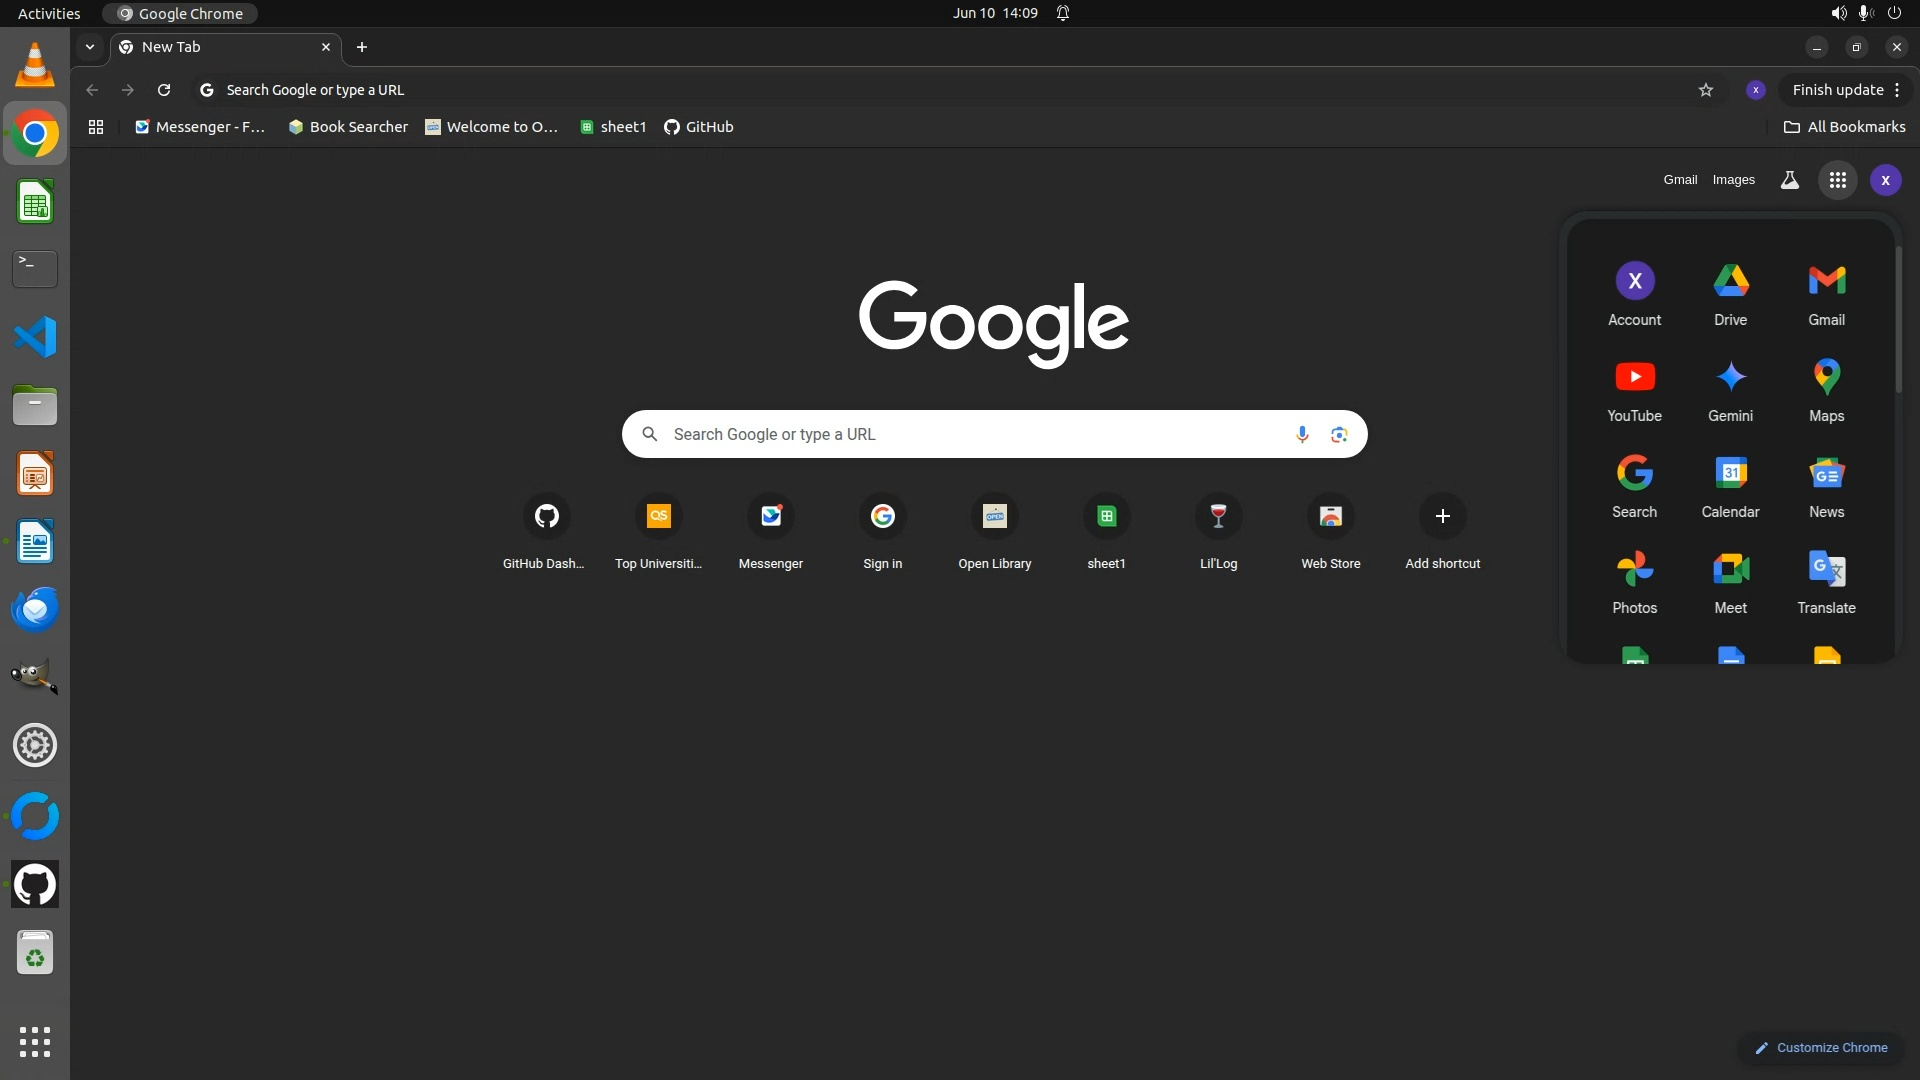
Task: Bookmark this tab with star icon
Action: click(x=1705, y=90)
